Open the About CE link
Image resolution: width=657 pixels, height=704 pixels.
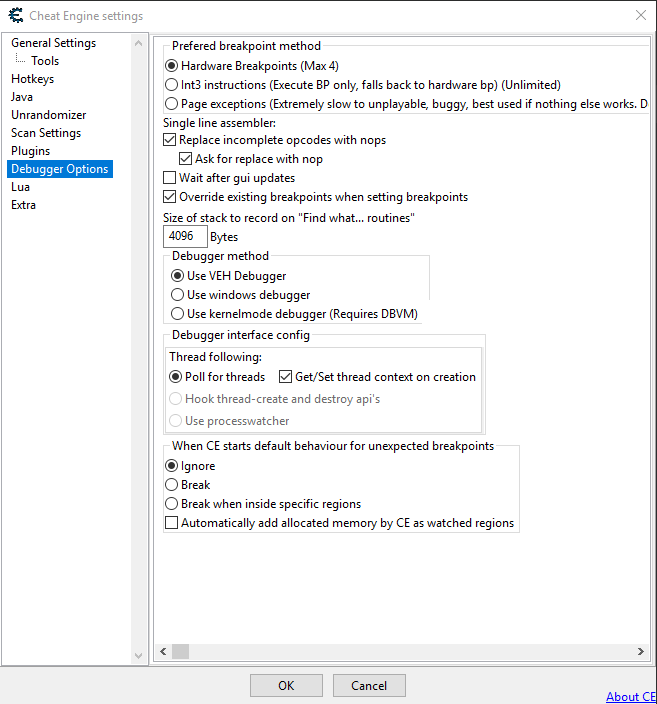[630, 697]
